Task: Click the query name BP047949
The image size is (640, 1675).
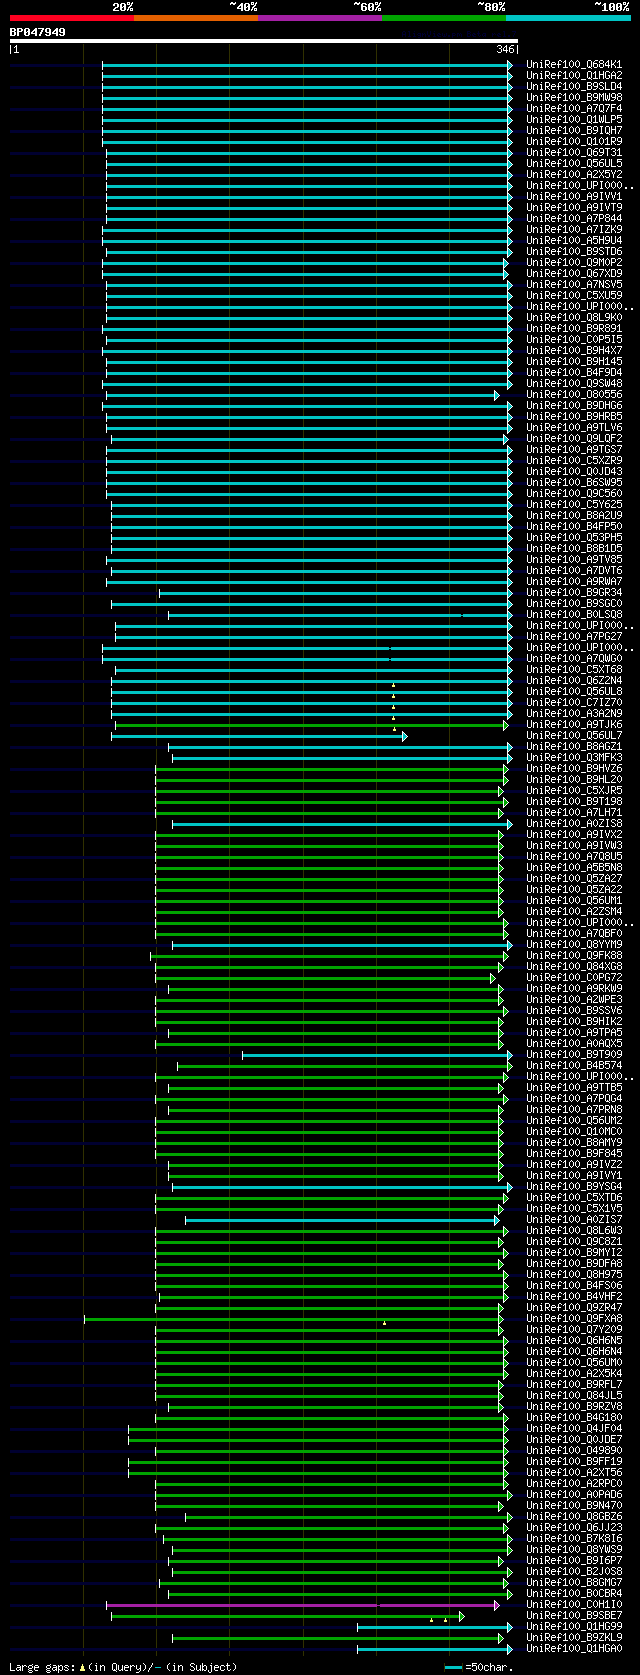Action: [38, 32]
